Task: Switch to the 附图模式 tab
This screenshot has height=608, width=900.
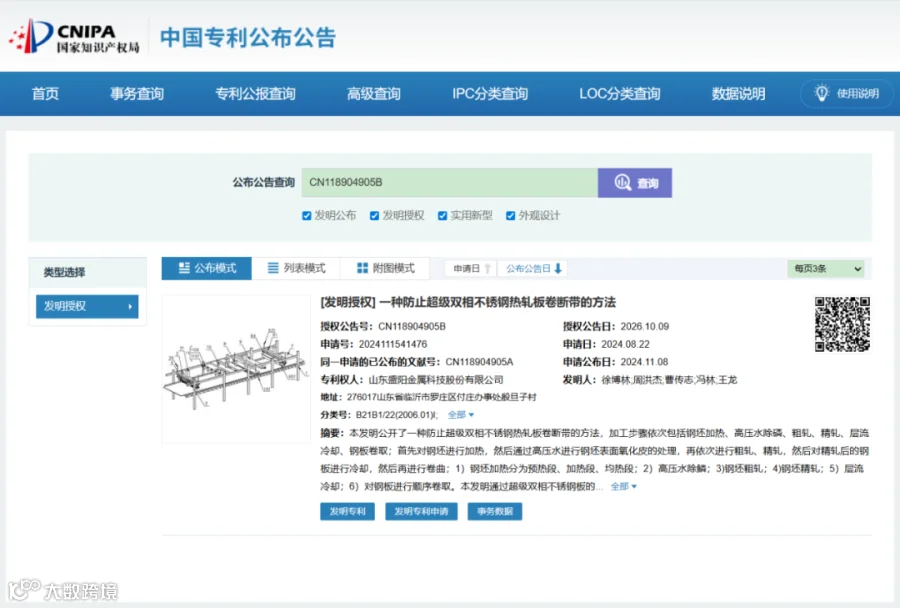Action: 385,268
